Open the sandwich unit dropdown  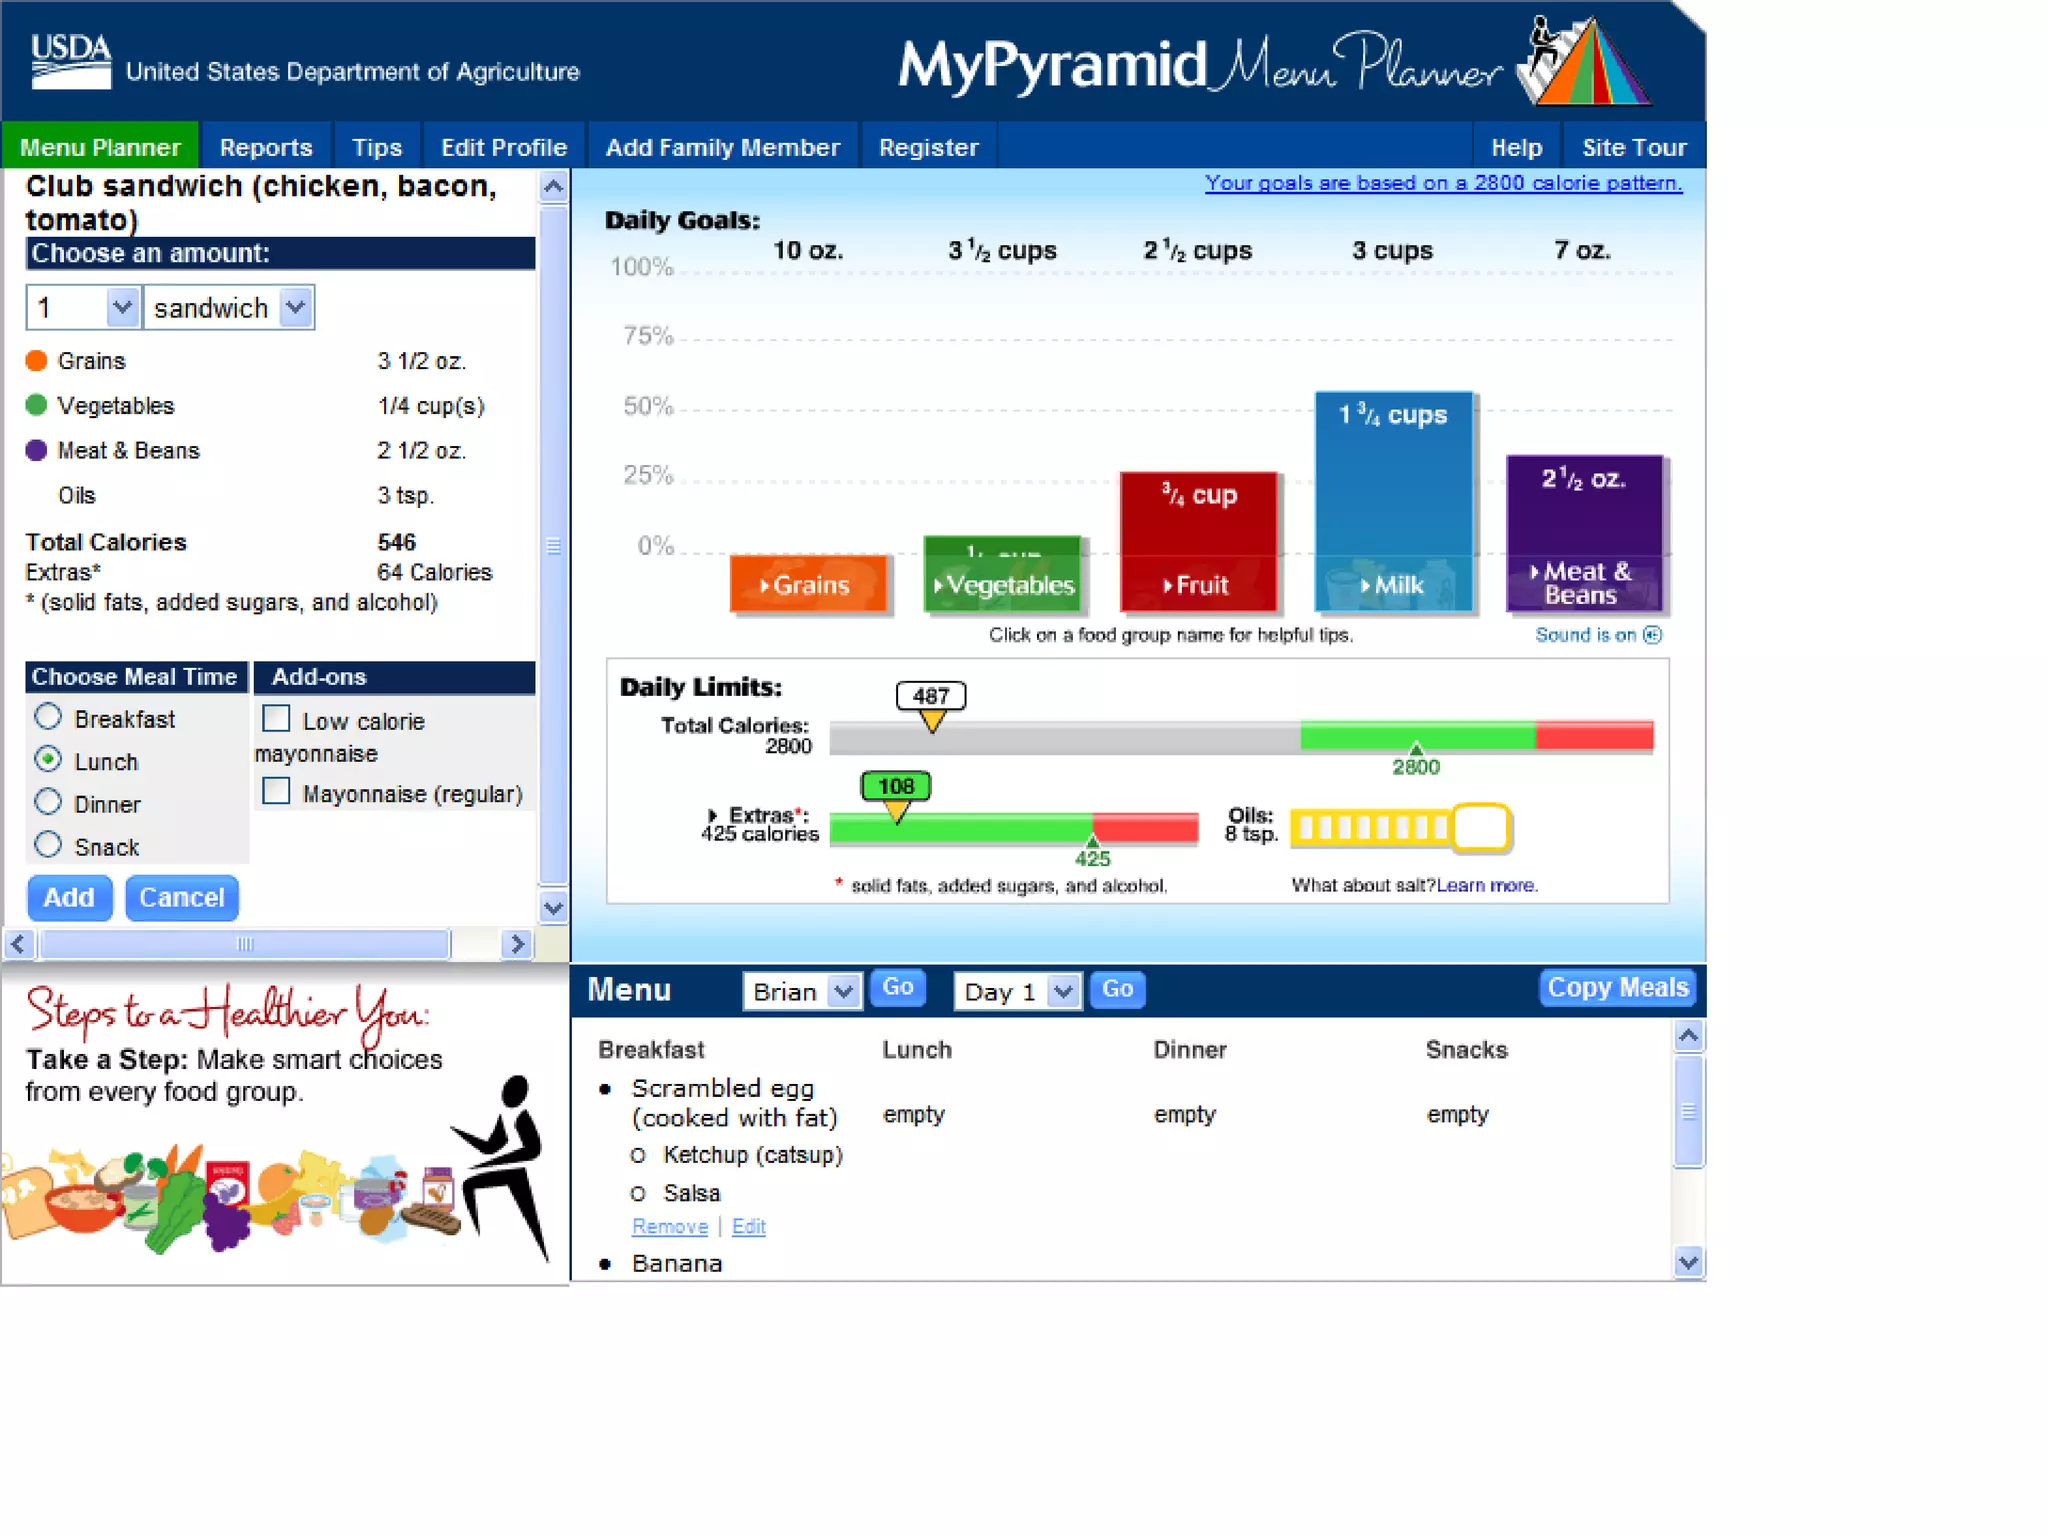point(296,307)
